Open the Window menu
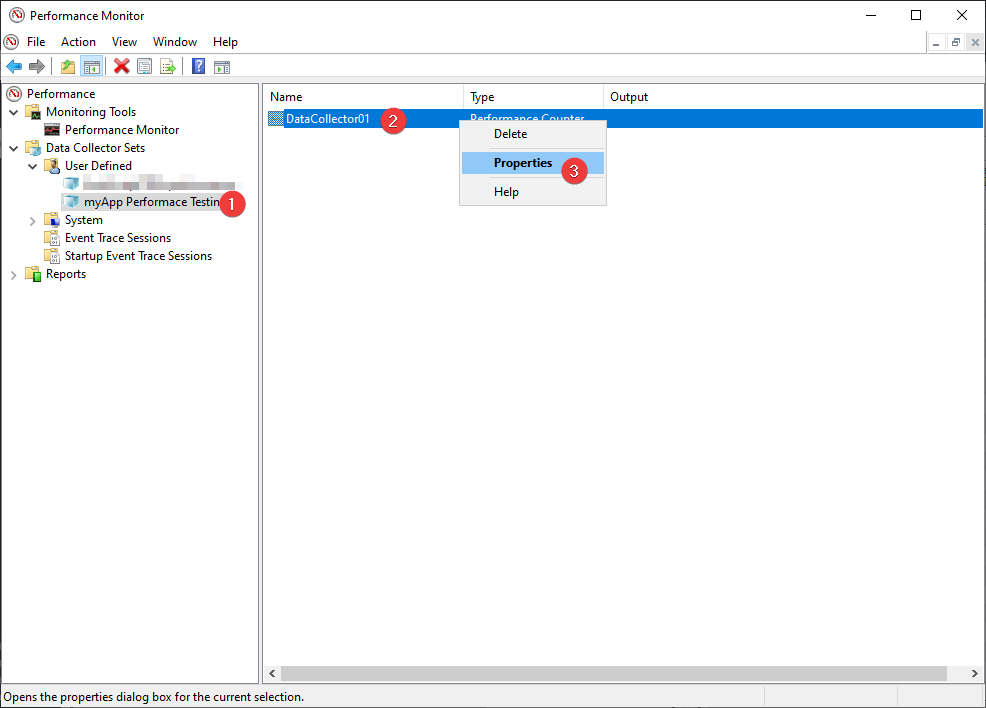The width and height of the screenshot is (986, 708). [x=175, y=42]
